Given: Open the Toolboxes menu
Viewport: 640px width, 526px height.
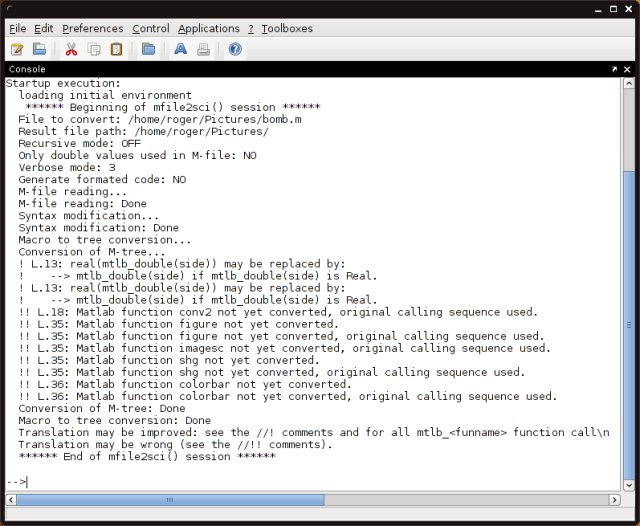Looking at the screenshot, I should [287, 29].
